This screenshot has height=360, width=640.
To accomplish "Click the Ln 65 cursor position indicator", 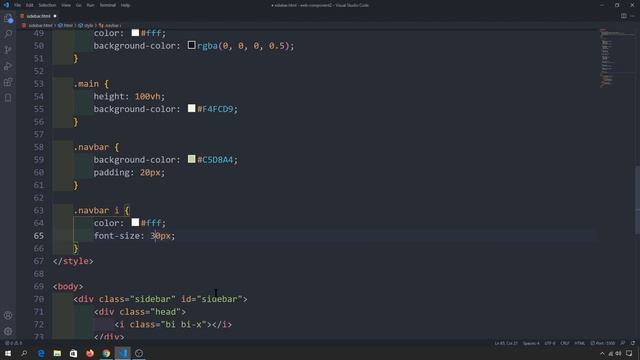I will click(506, 343).
